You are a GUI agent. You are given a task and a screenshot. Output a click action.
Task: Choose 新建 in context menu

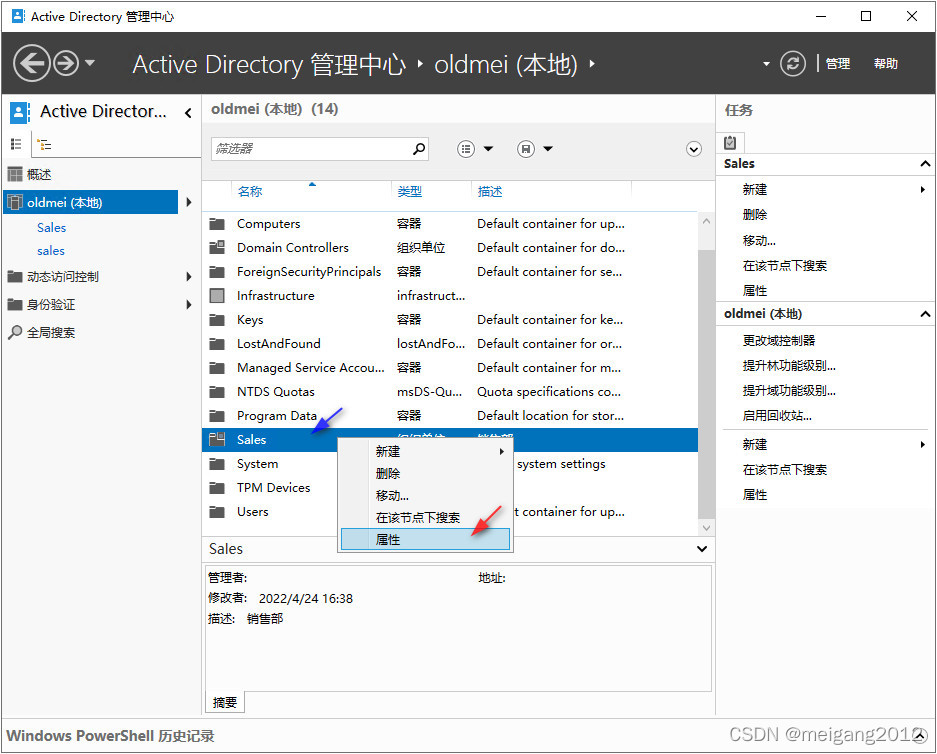pyautogui.click(x=425, y=452)
